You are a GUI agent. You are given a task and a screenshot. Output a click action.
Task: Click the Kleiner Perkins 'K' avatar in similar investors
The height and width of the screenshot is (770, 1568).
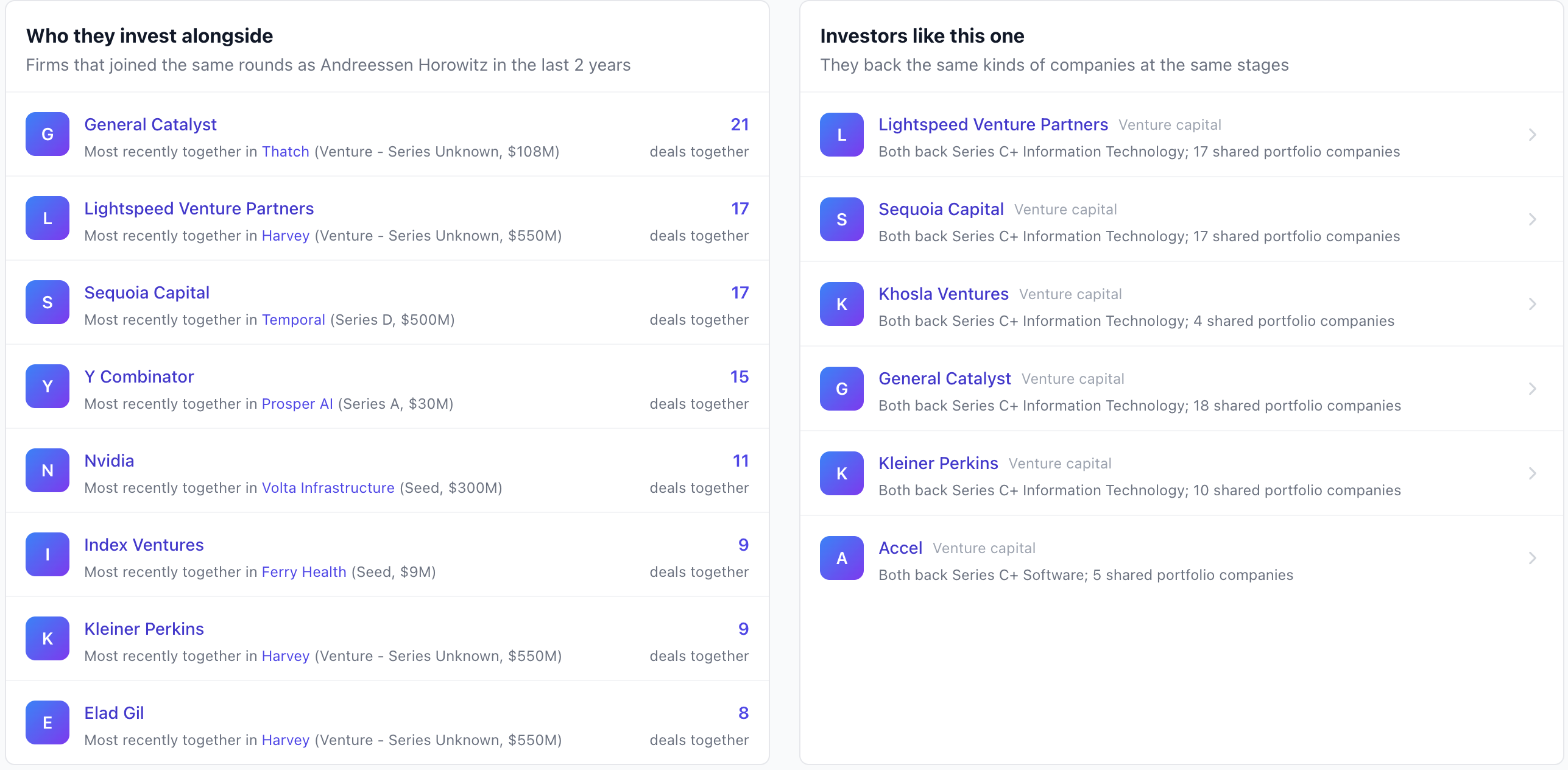[x=842, y=473]
